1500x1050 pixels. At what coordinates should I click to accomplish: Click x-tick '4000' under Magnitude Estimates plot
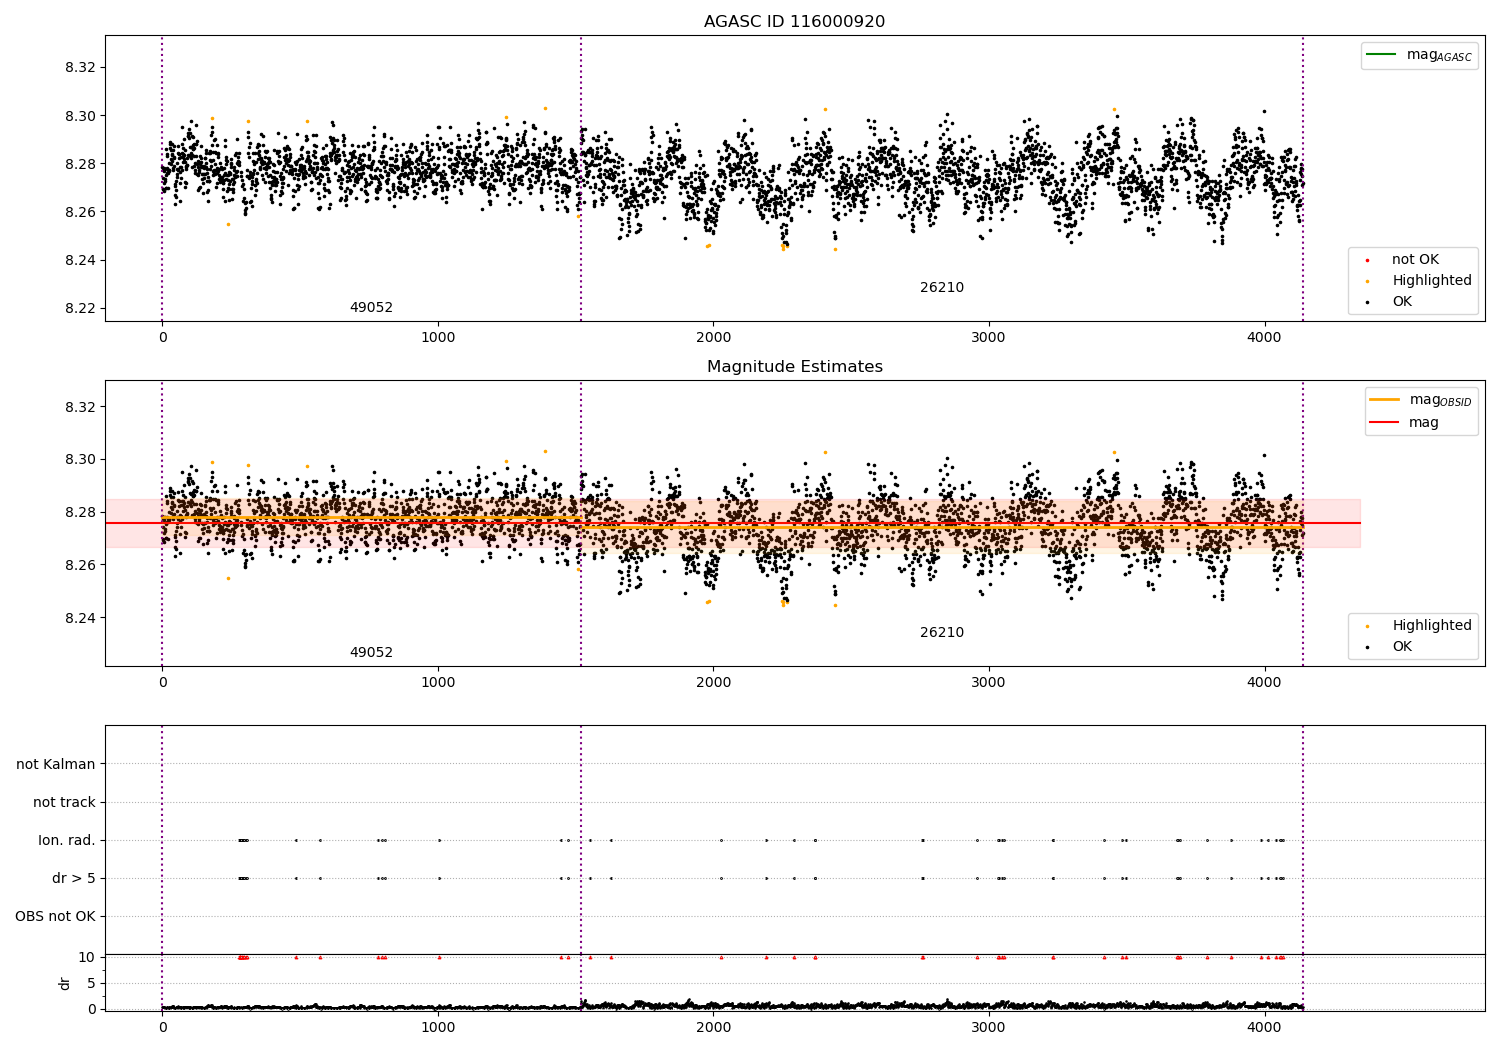pos(1264,683)
